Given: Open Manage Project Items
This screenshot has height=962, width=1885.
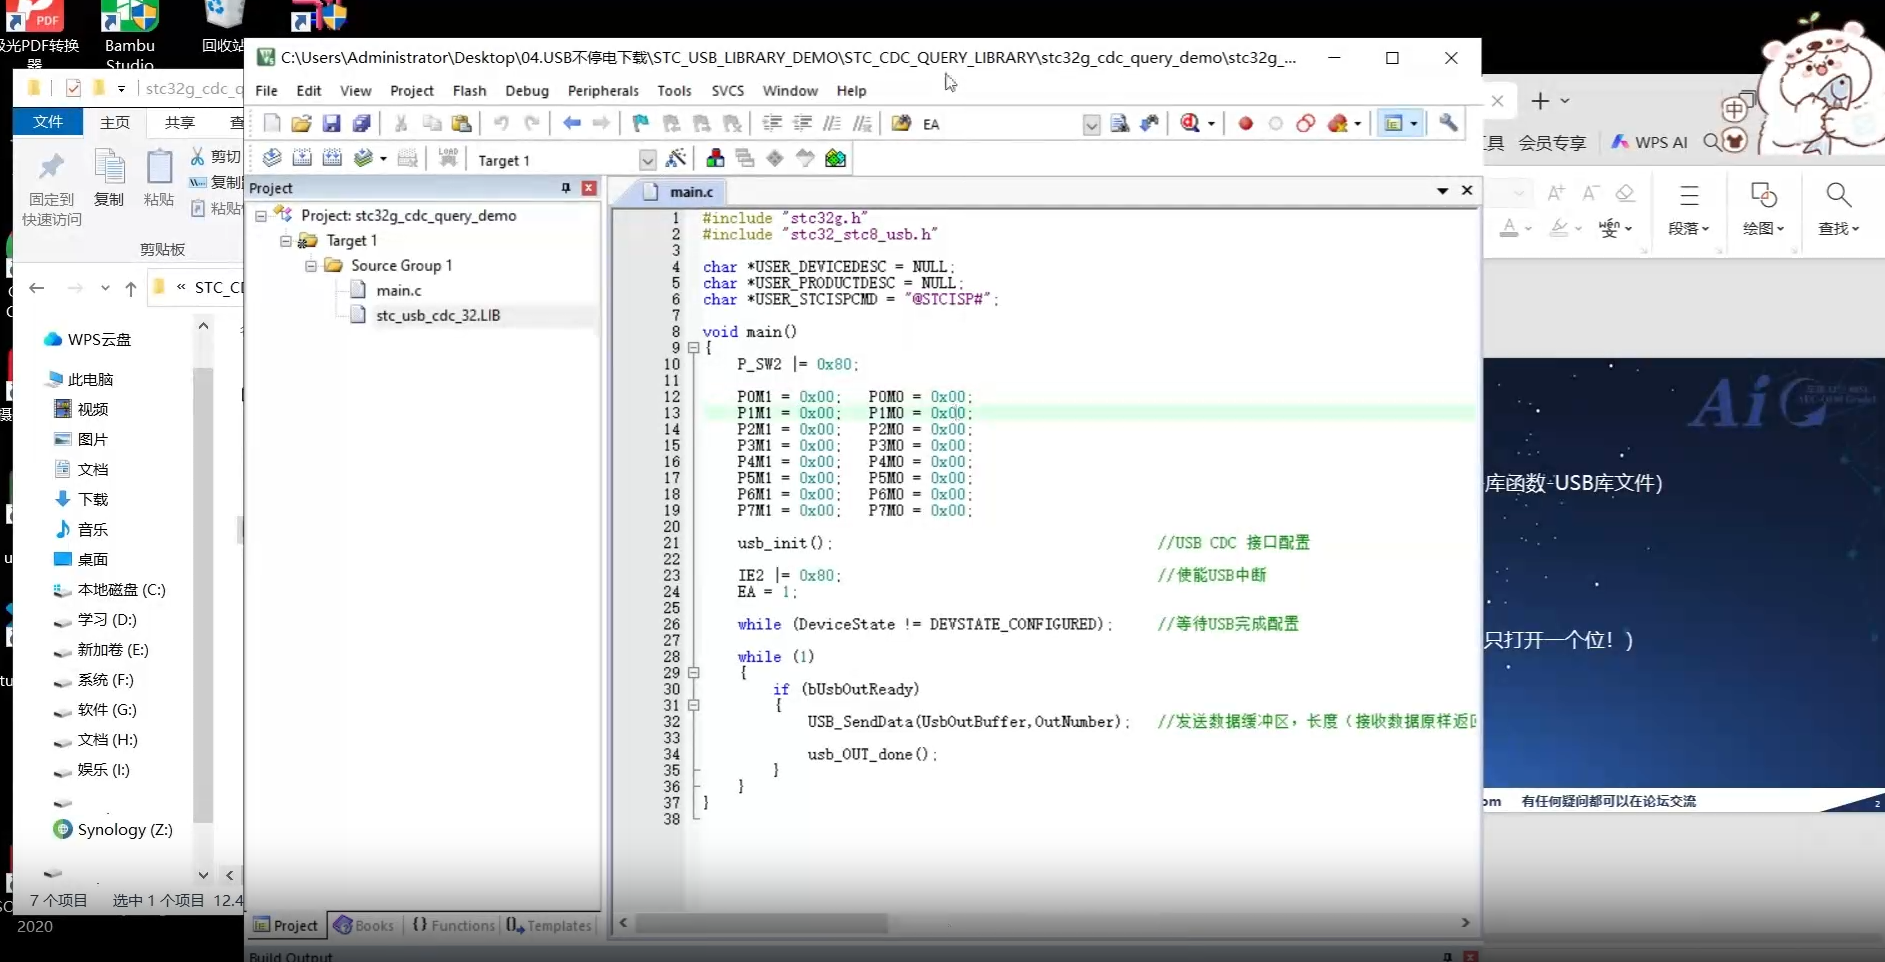Looking at the screenshot, I should tap(715, 158).
